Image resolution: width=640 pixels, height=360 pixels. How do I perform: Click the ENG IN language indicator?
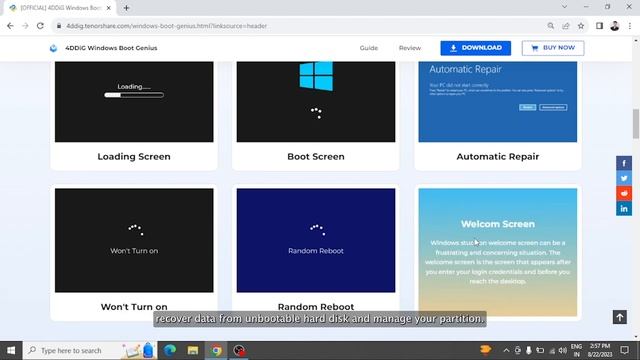click(x=576, y=350)
